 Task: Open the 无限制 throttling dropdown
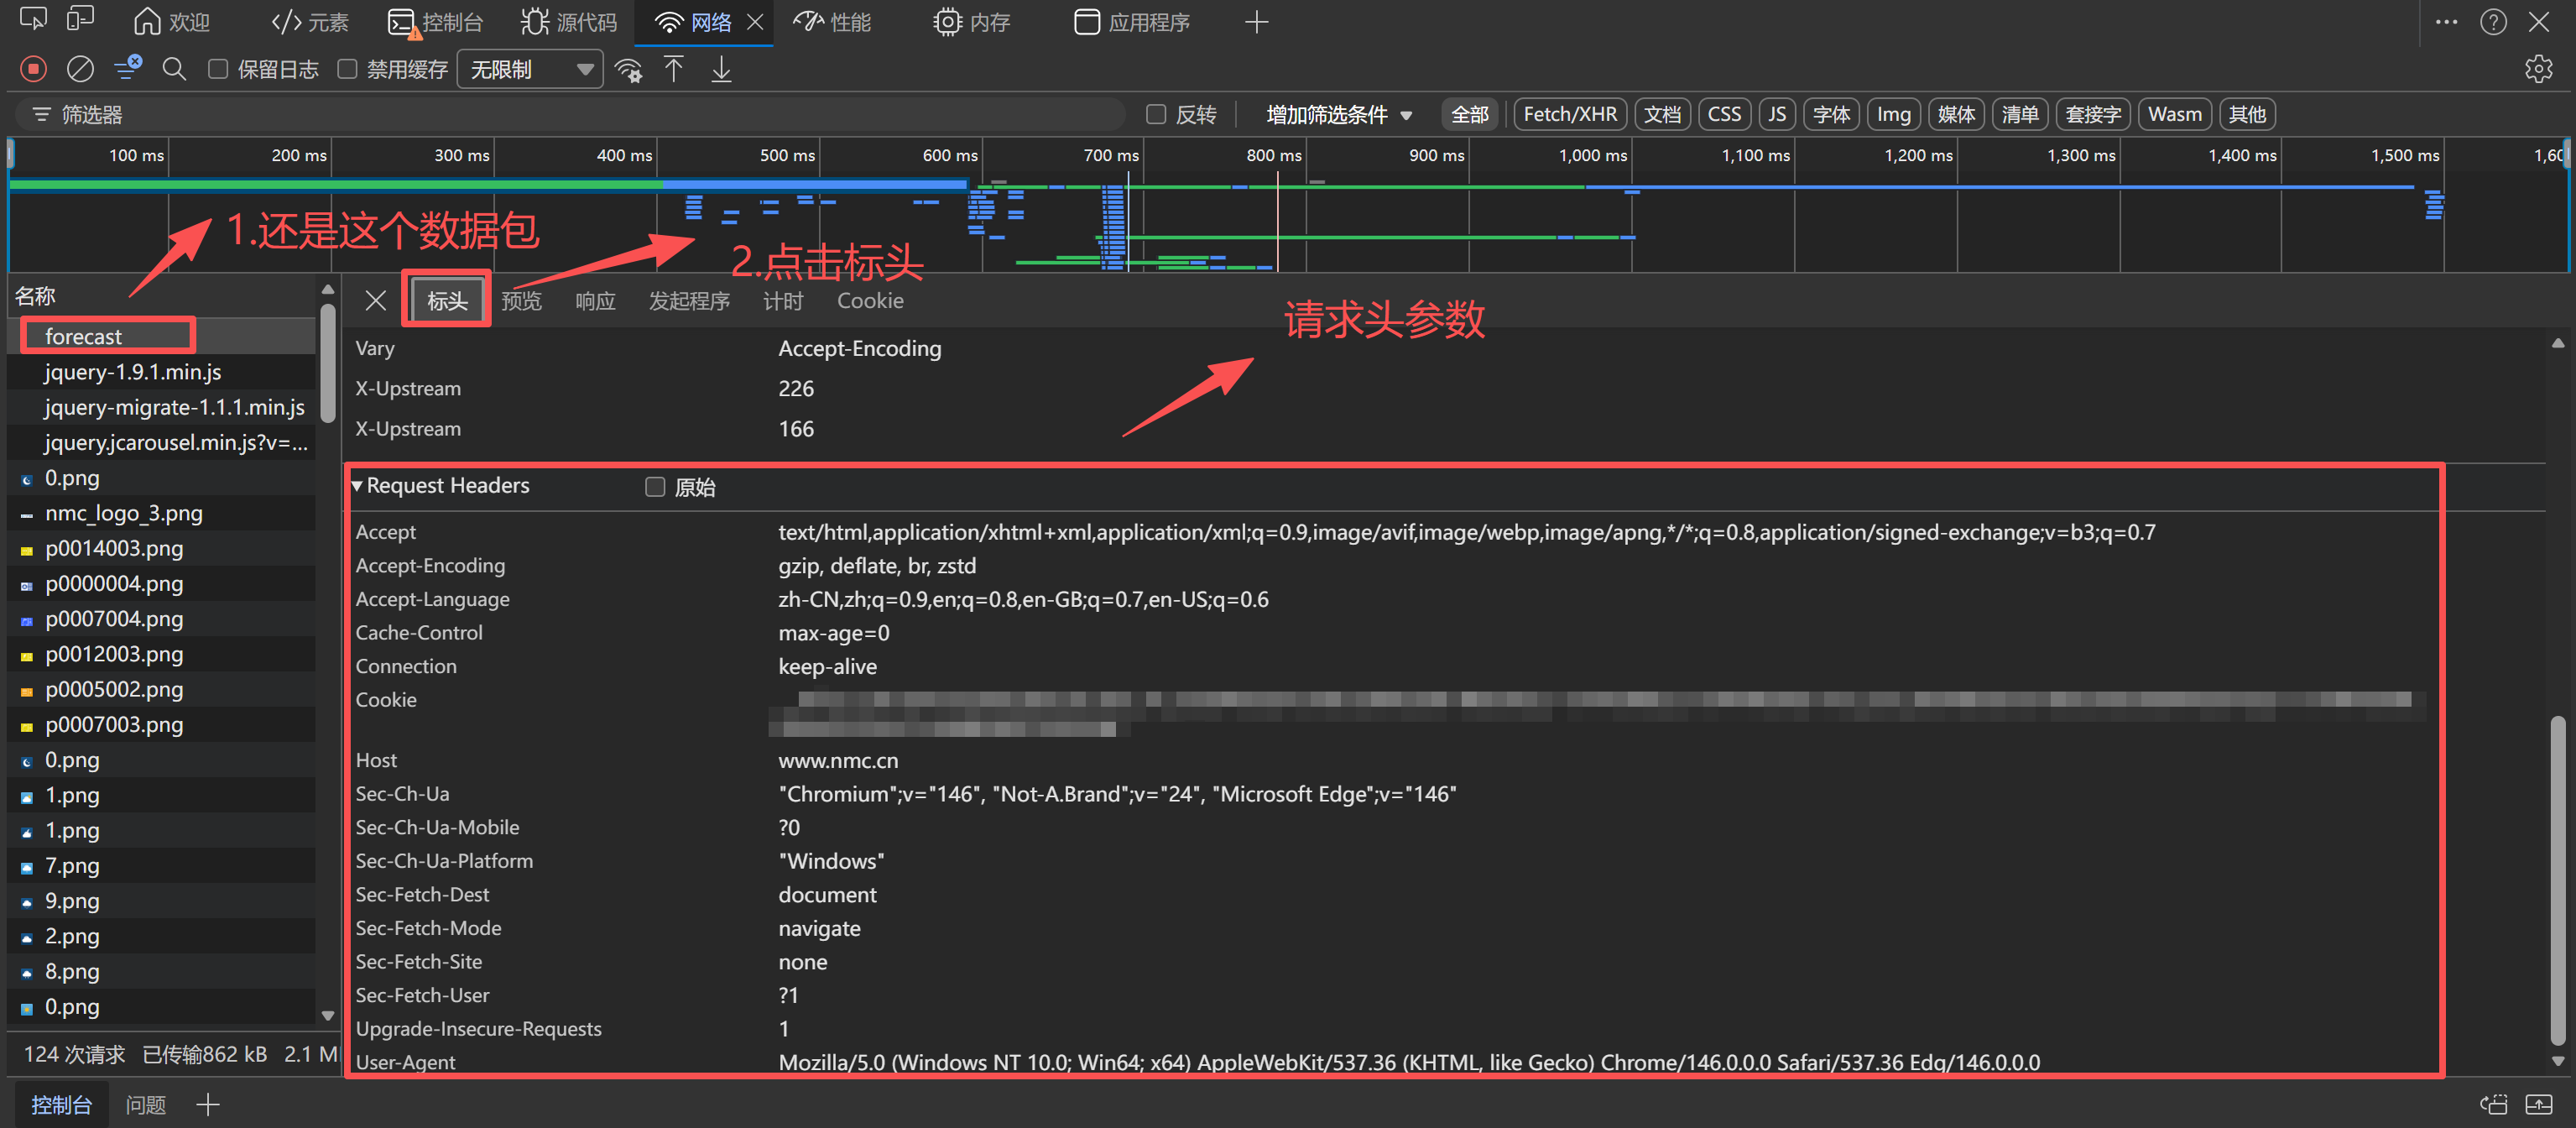coord(530,69)
